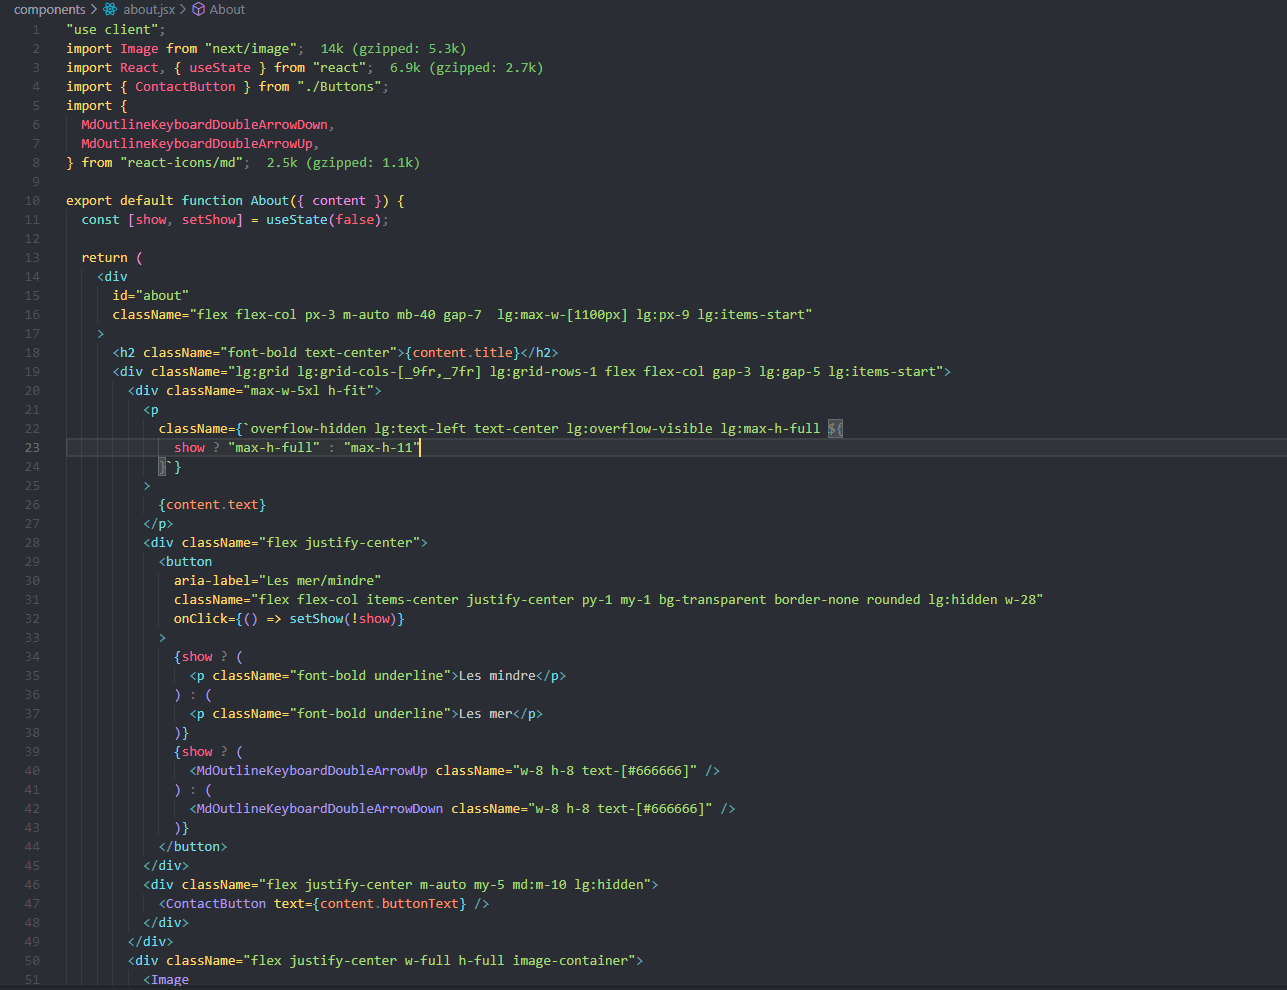
Task: Open the about.jsx breadcrumb dropdown
Action: pyautogui.click(x=147, y=9)
